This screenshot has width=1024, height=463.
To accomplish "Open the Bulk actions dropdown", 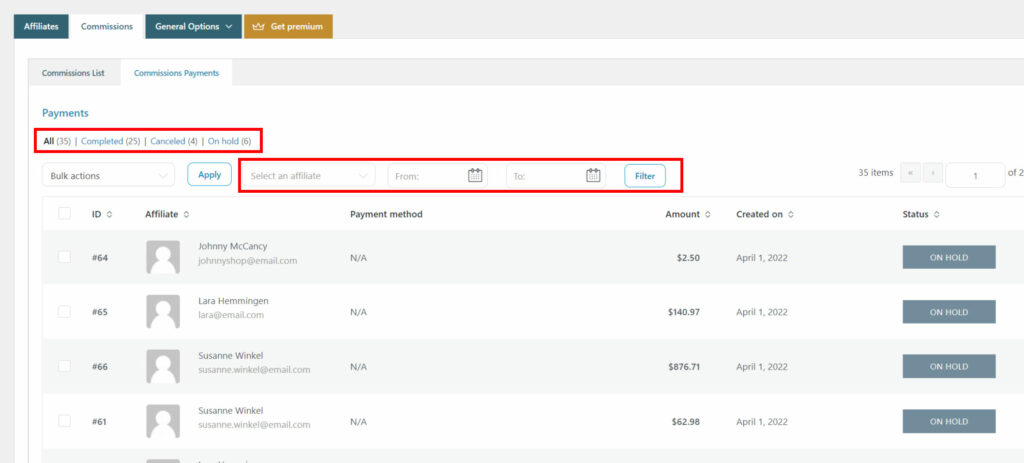I will coord(109,176).
